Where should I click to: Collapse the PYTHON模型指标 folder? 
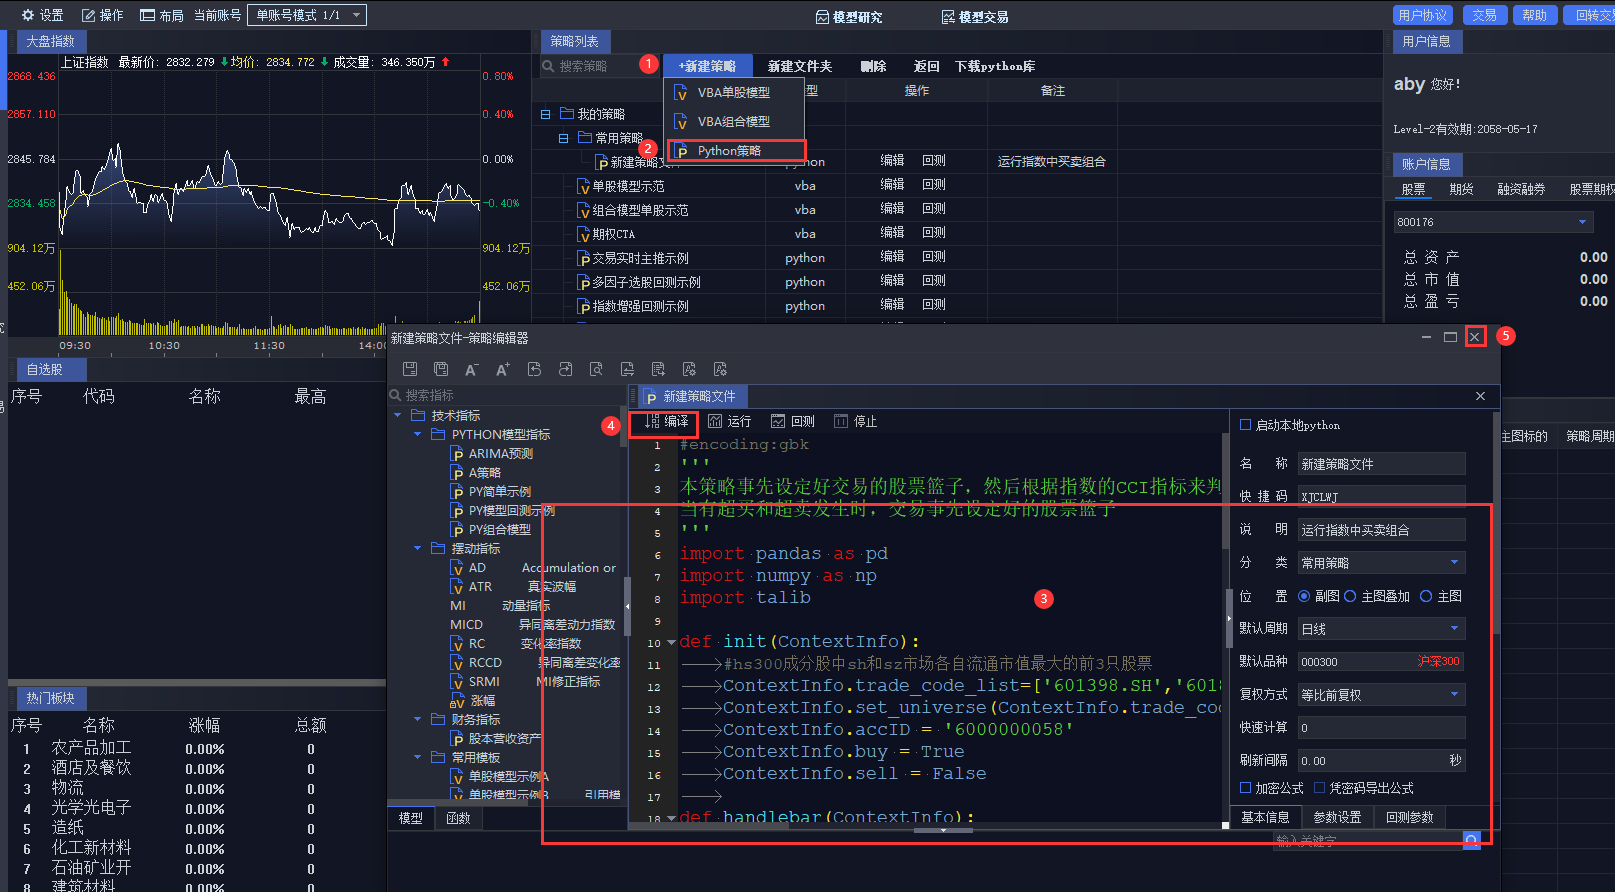pos(417,434)
